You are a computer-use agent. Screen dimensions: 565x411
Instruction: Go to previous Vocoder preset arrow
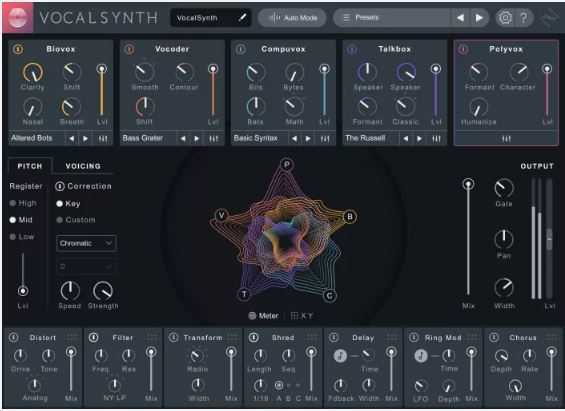(183, 139)
